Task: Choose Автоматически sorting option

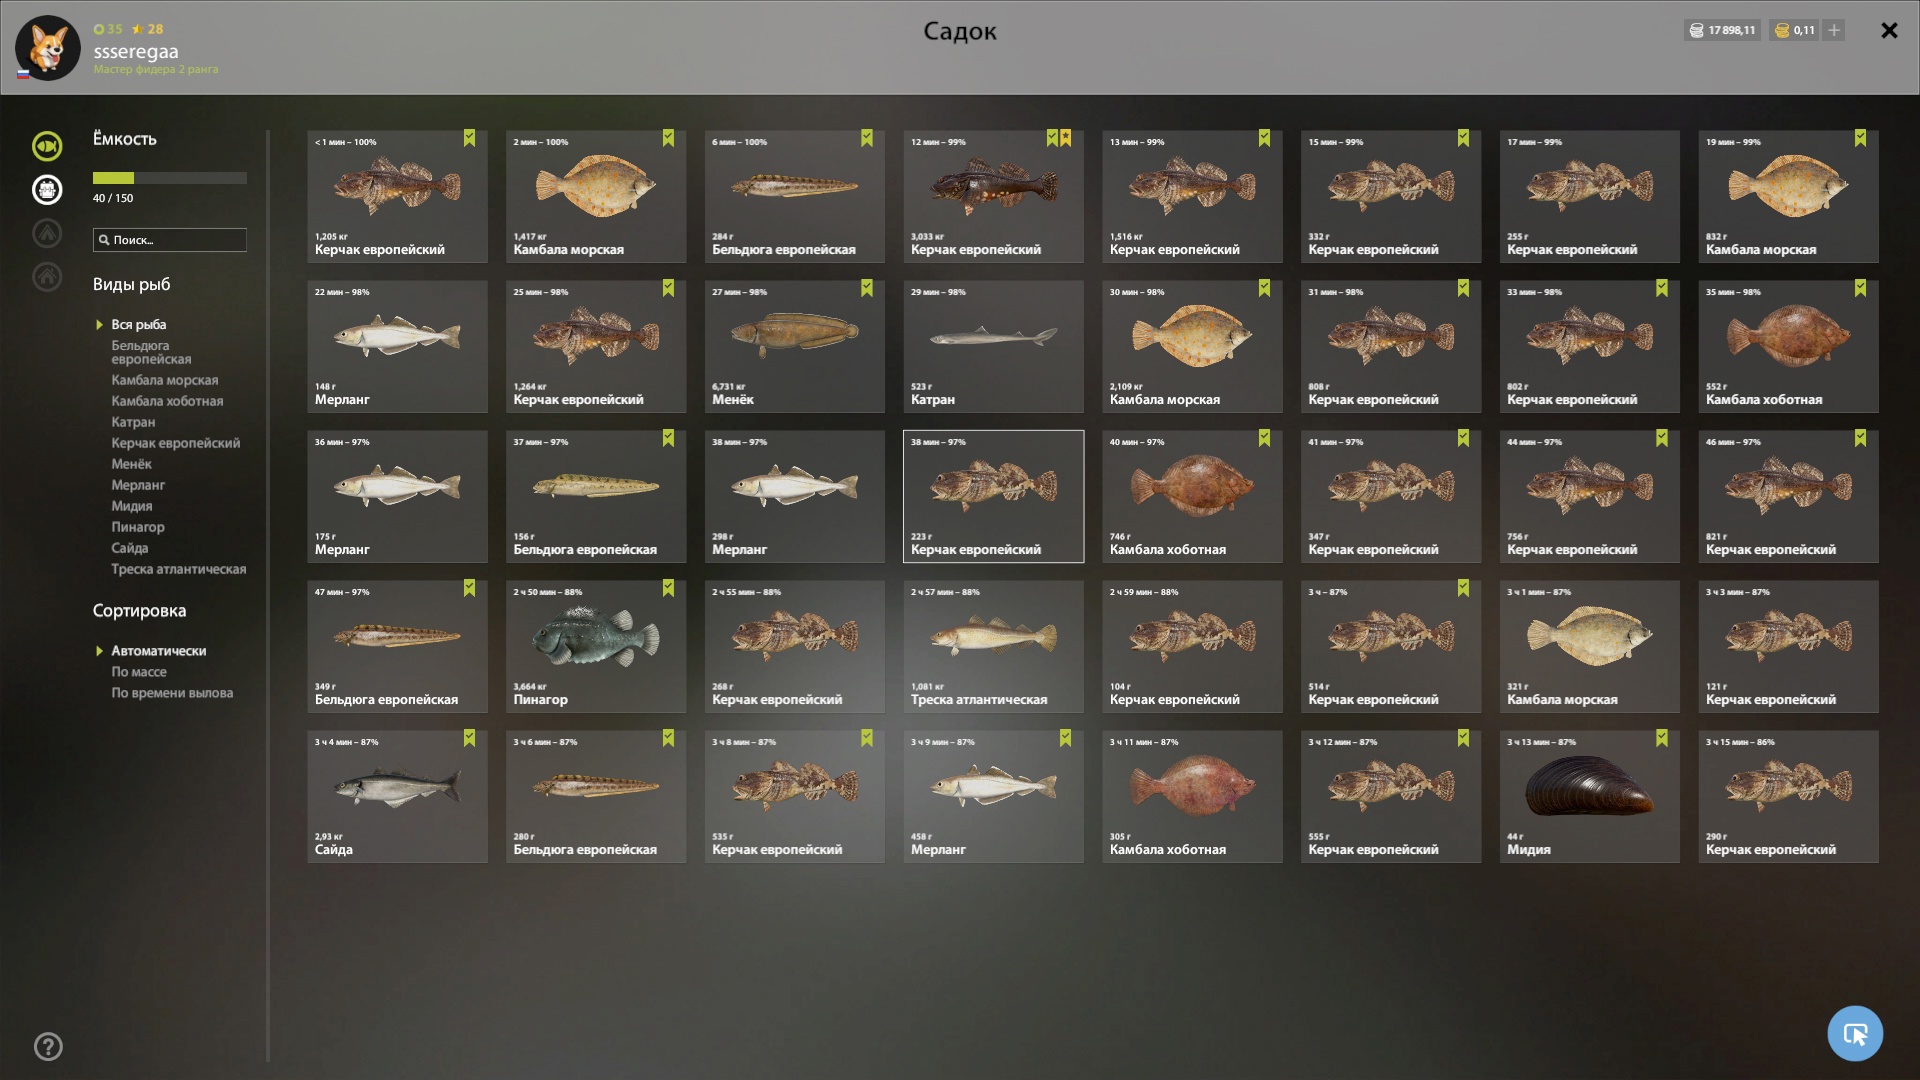Action: (x=159, y=651)
